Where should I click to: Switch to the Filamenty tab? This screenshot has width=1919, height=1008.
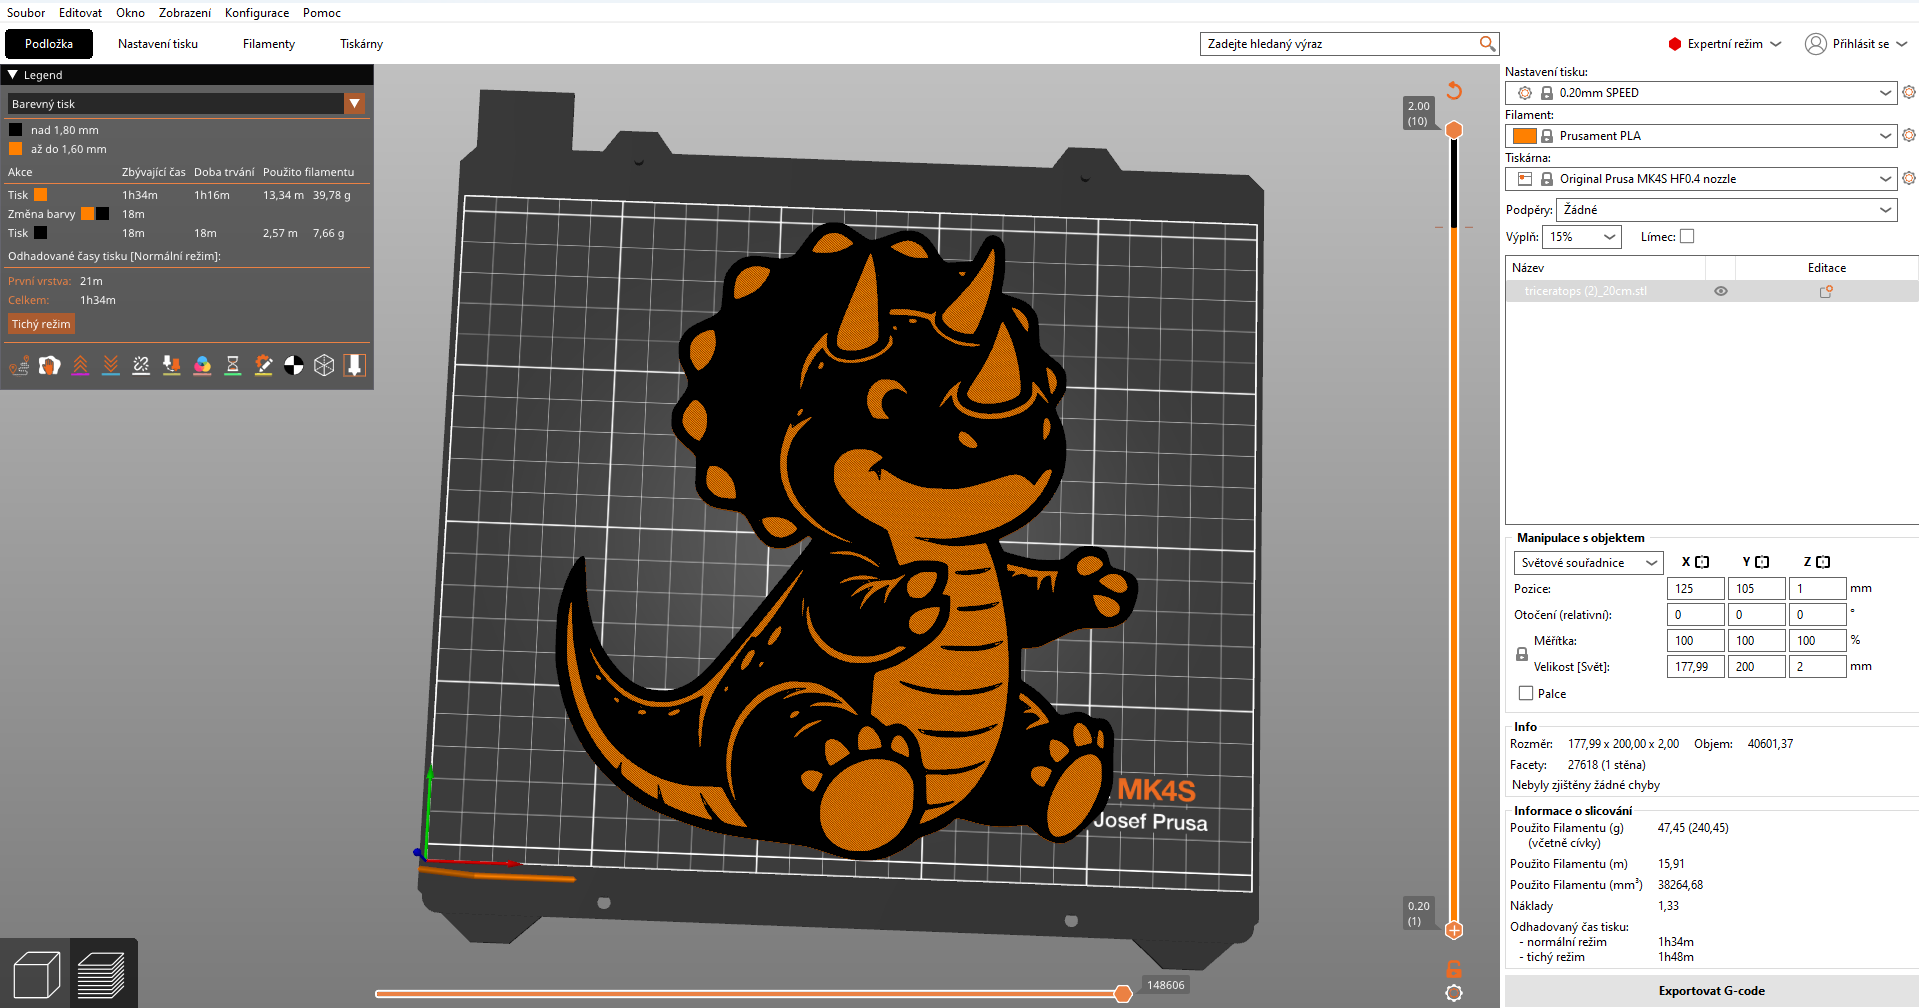coord(269,44)
